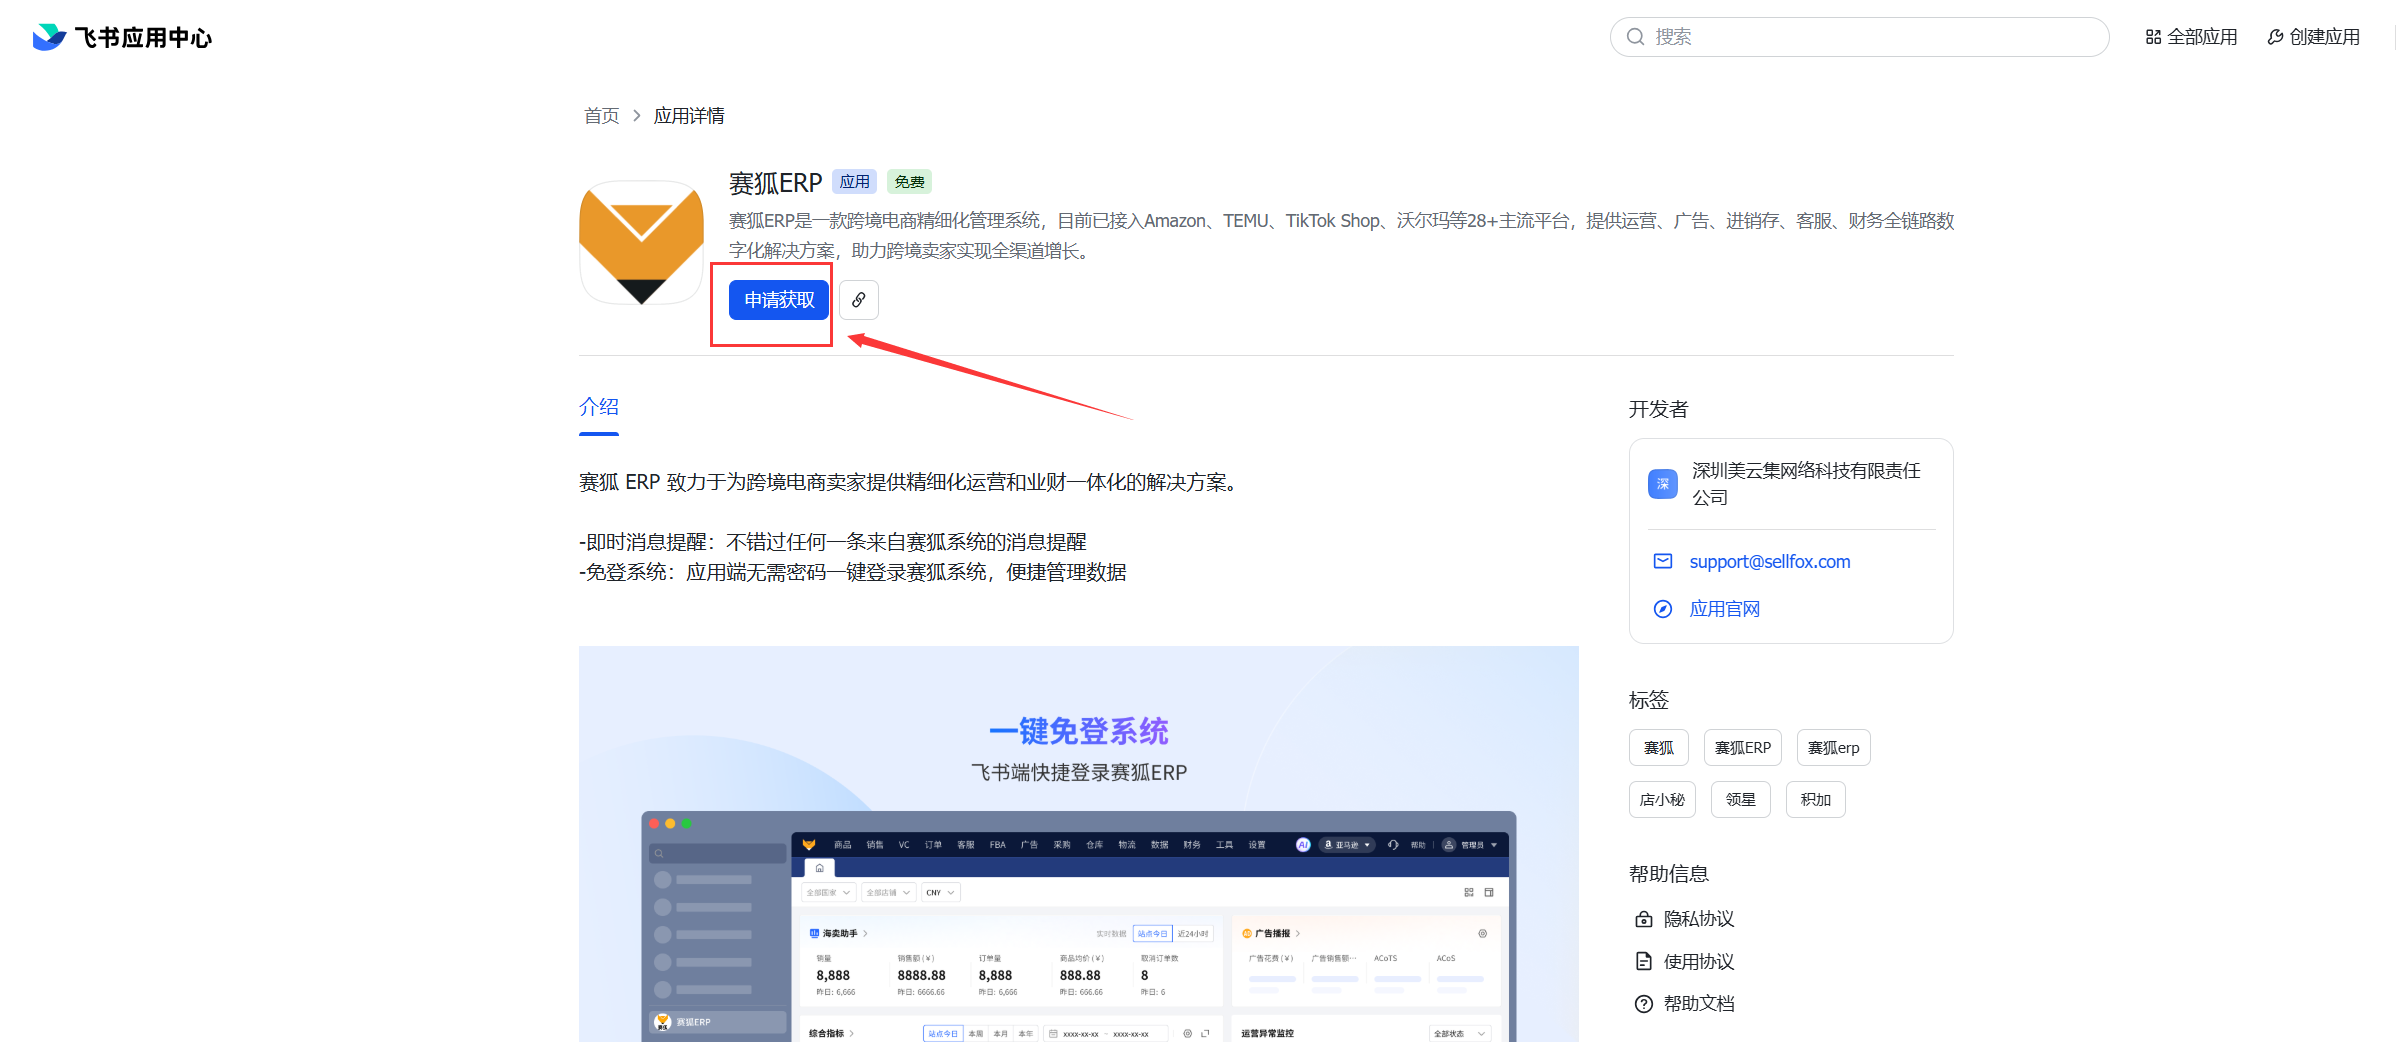Image resolution: width=2396 pixels, height=1042 pixels.
Task: Click the 赛狐ERP app logo
Action: (x=641, y=243)
